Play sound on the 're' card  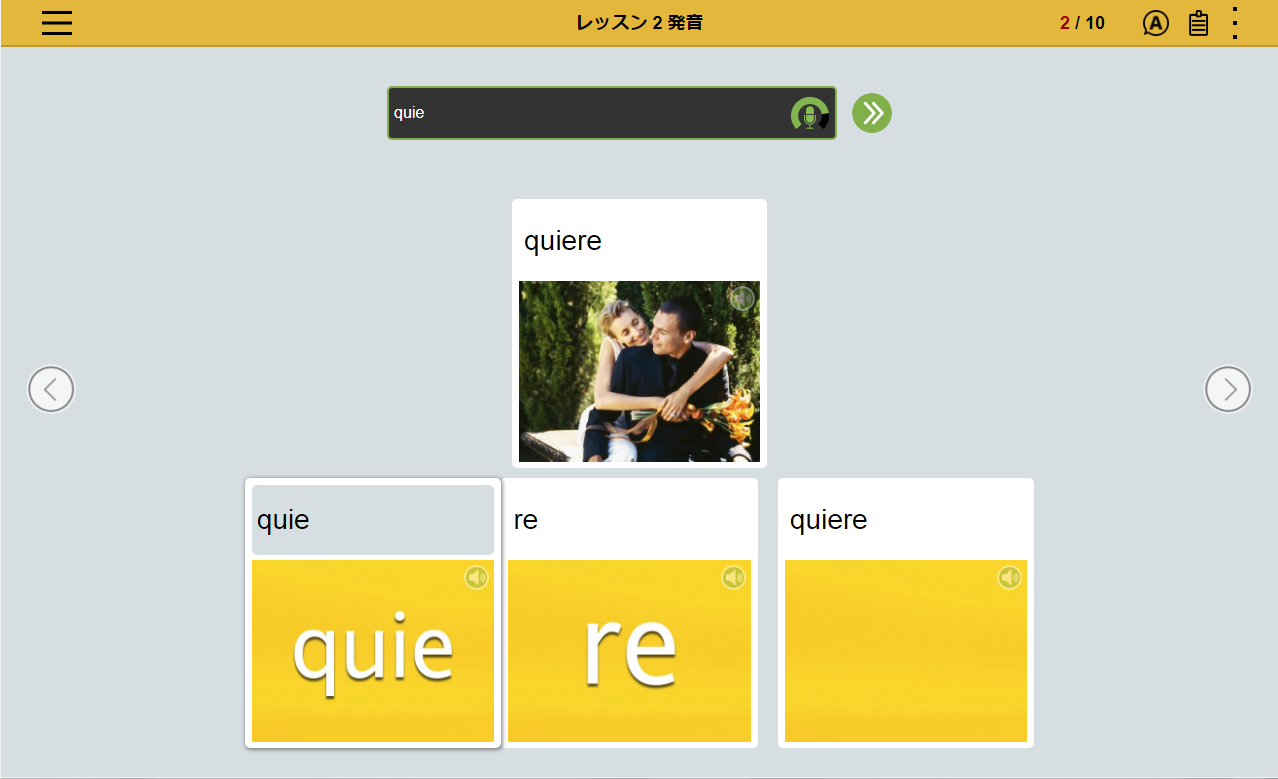pos(734,577)
